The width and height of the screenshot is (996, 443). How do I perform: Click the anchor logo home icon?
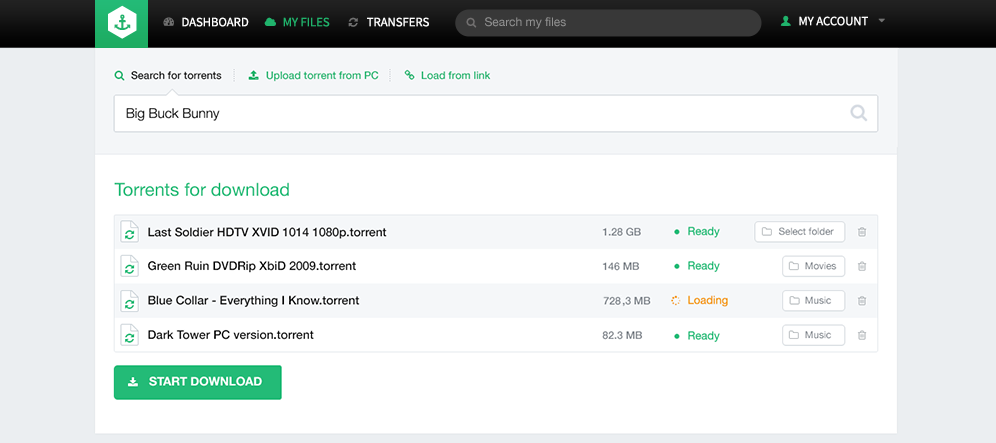pos(121,23)
